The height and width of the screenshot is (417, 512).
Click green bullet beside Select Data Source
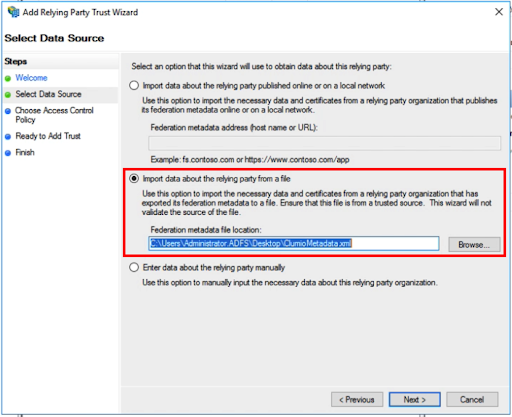coord(8,95)
